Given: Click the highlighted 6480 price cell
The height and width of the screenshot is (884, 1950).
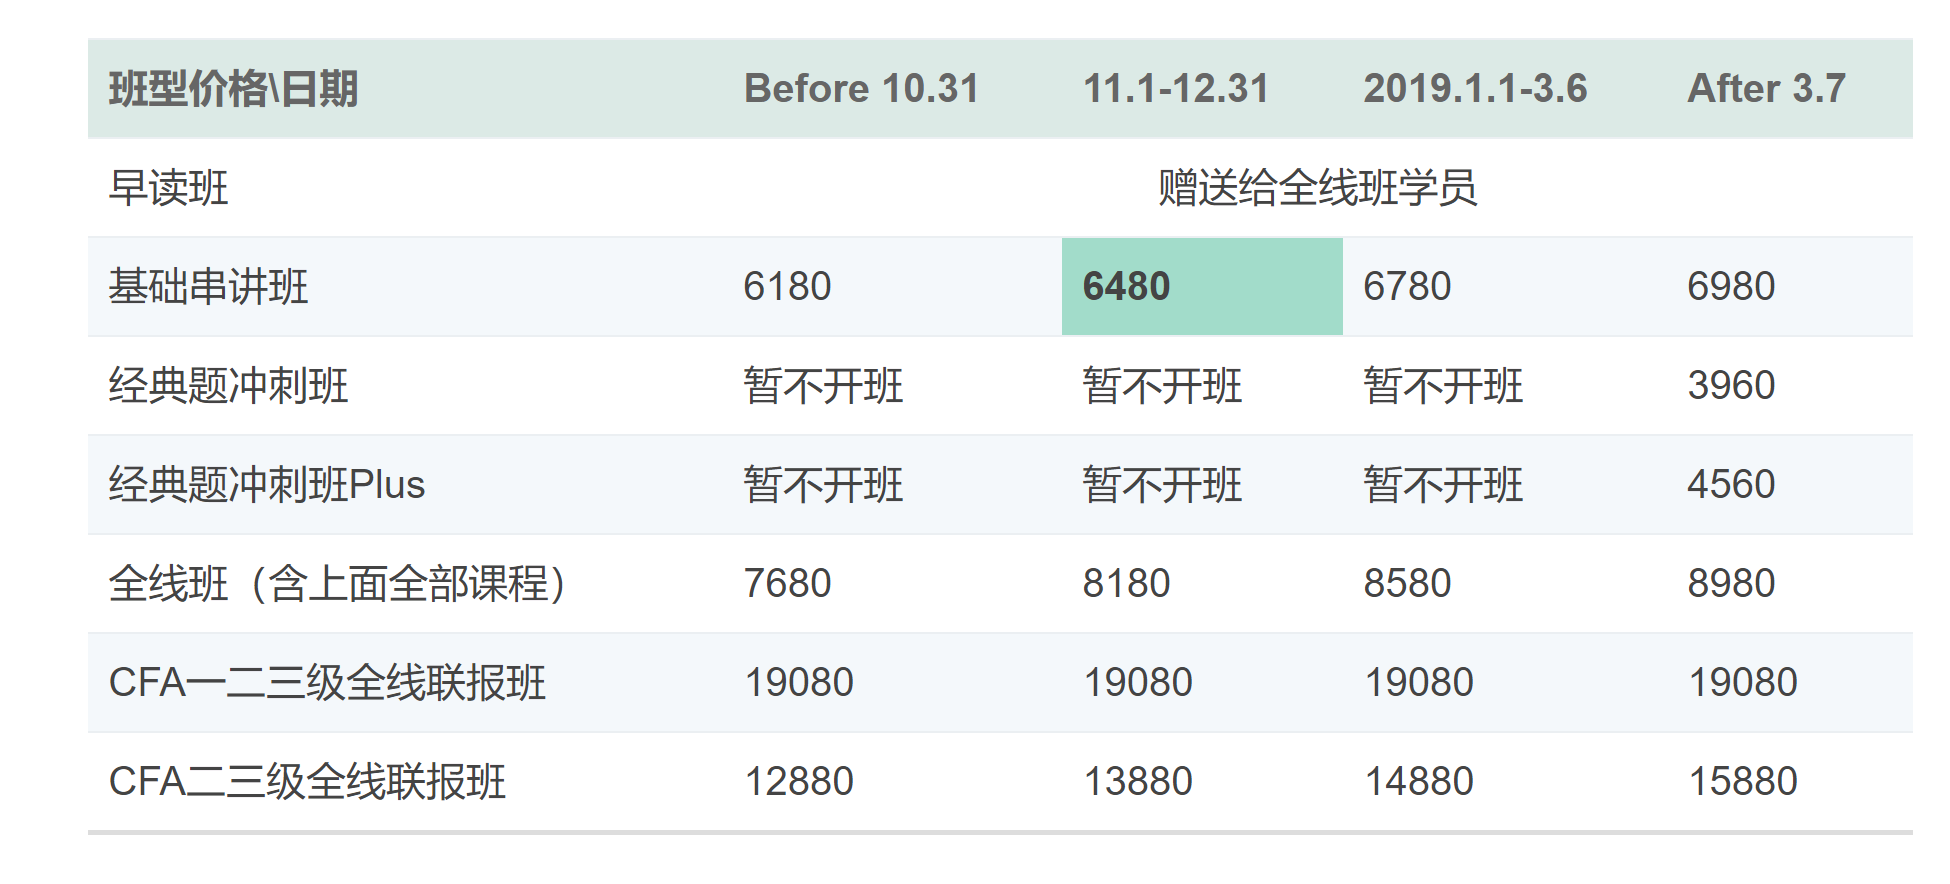Looking at the screenshot, I should (x=1126, y=287).
